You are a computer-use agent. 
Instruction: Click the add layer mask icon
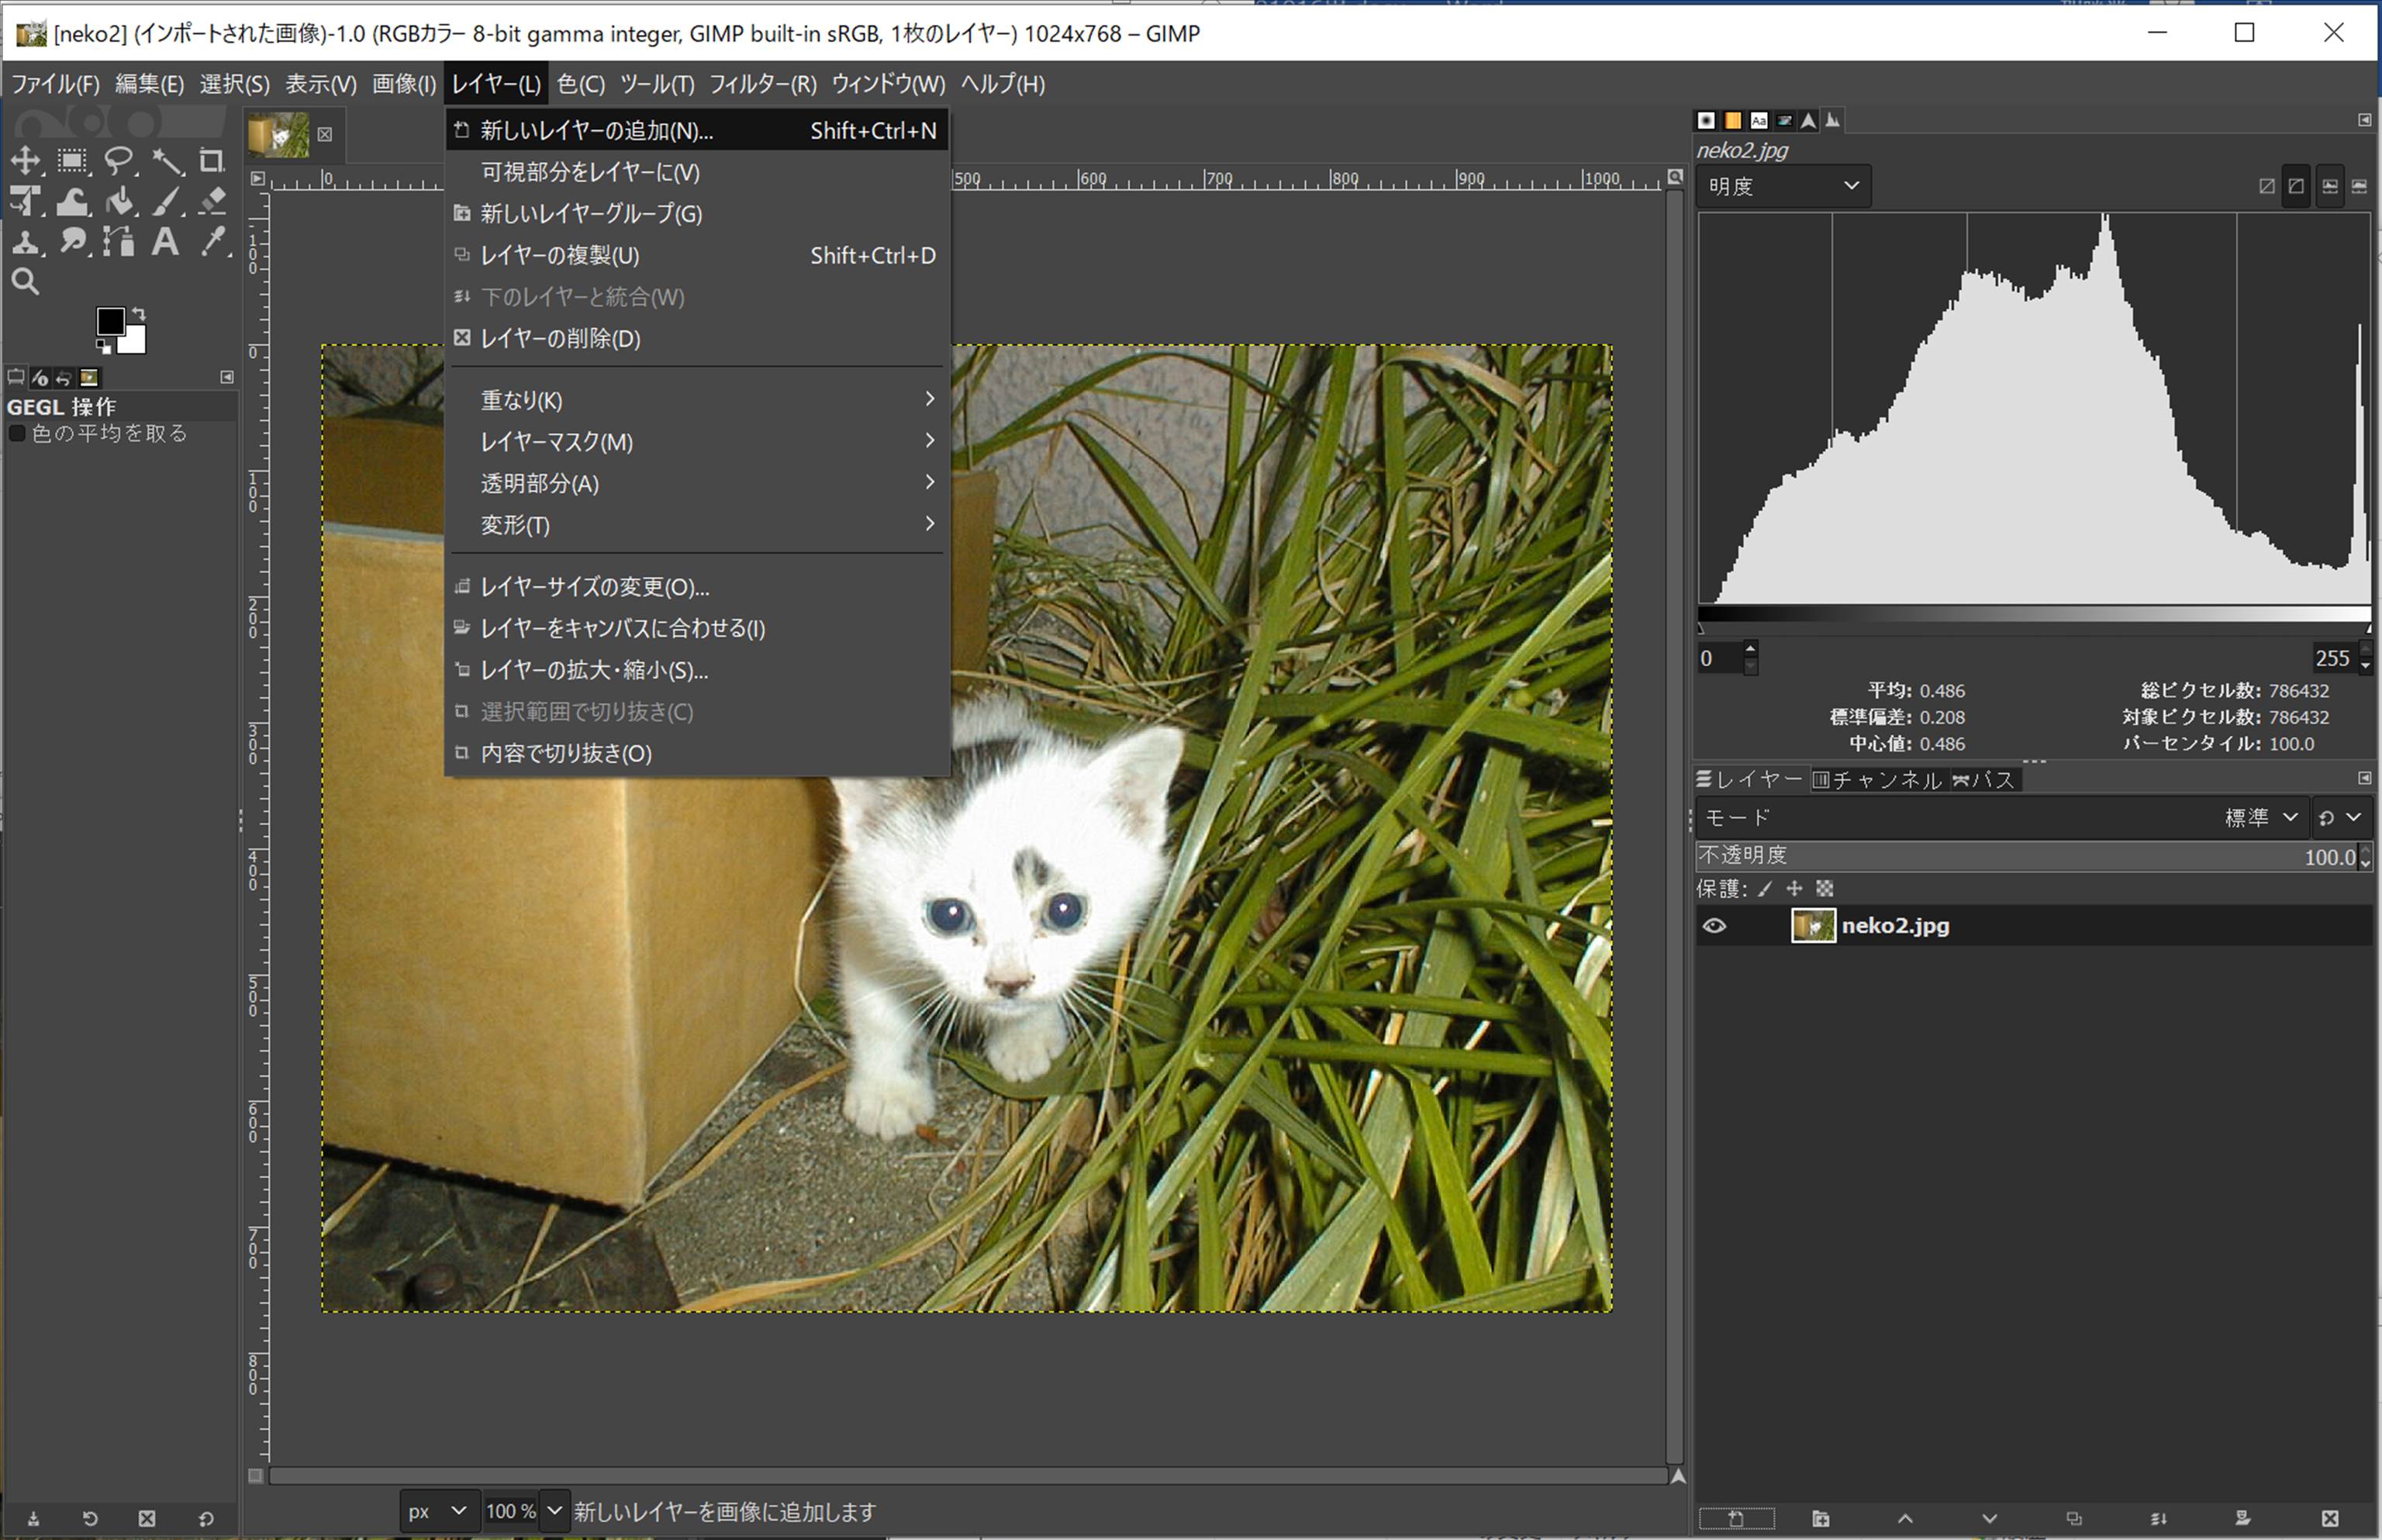pyautogui.click(x=2243, y=1518)
